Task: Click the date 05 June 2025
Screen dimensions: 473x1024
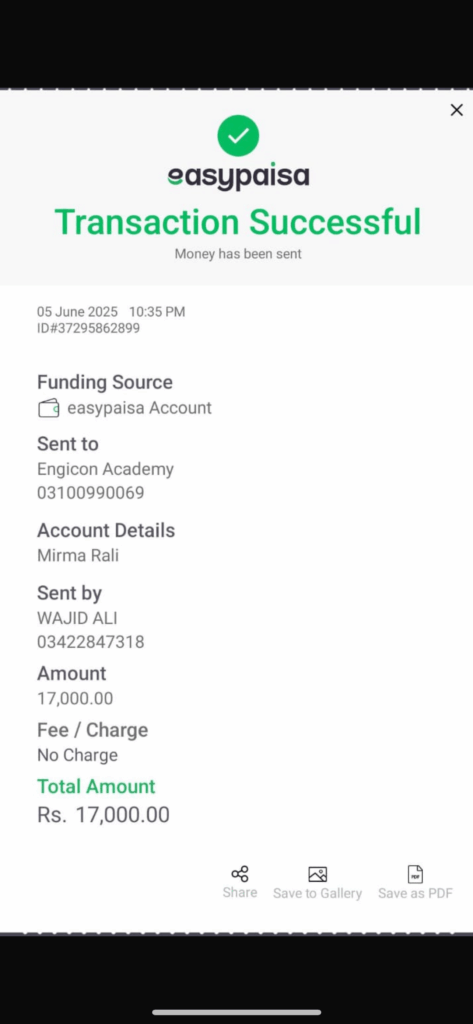Action: click(77, 312)
